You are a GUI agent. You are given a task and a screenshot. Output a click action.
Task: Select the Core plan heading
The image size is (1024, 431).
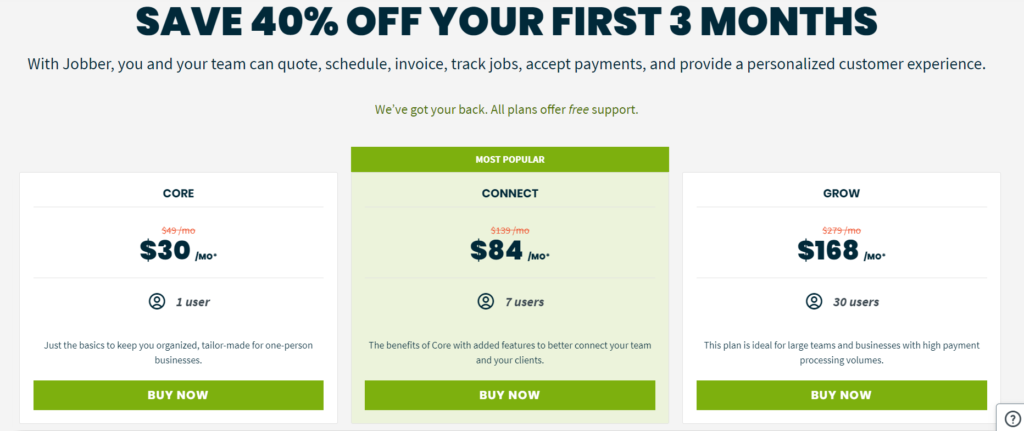click(178, 193)
